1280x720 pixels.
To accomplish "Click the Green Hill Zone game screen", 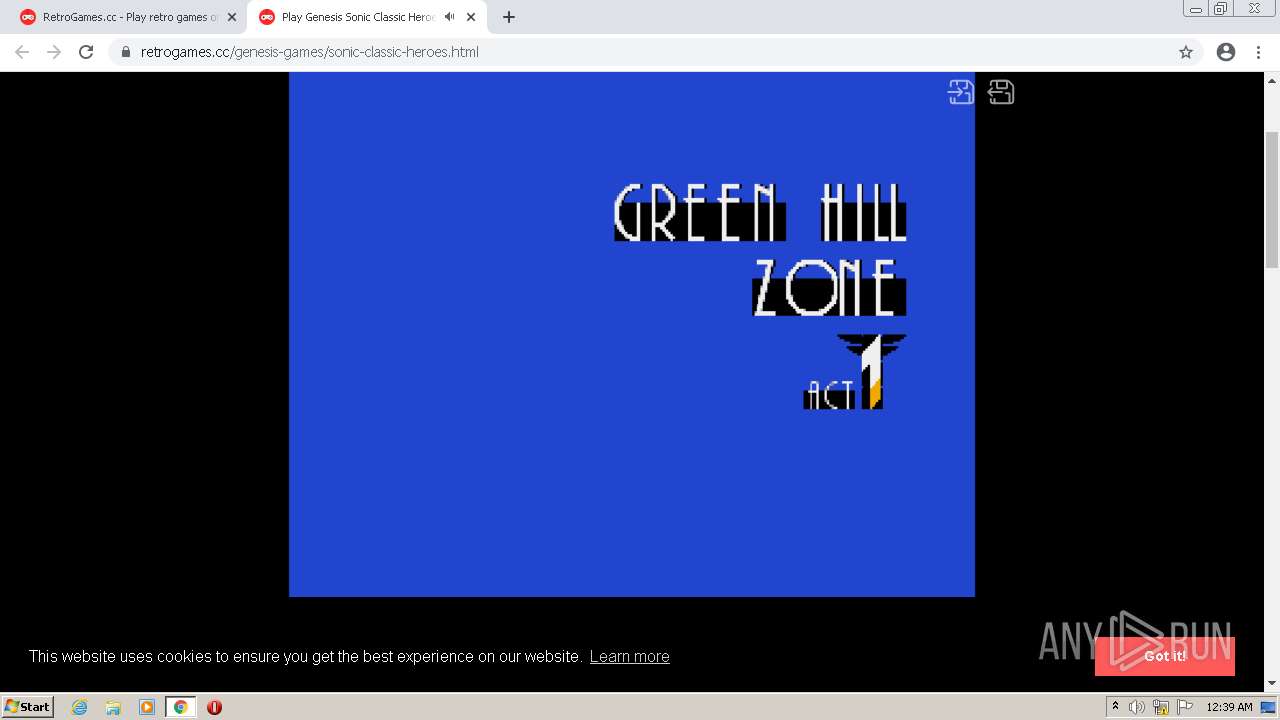I will 632,334.
